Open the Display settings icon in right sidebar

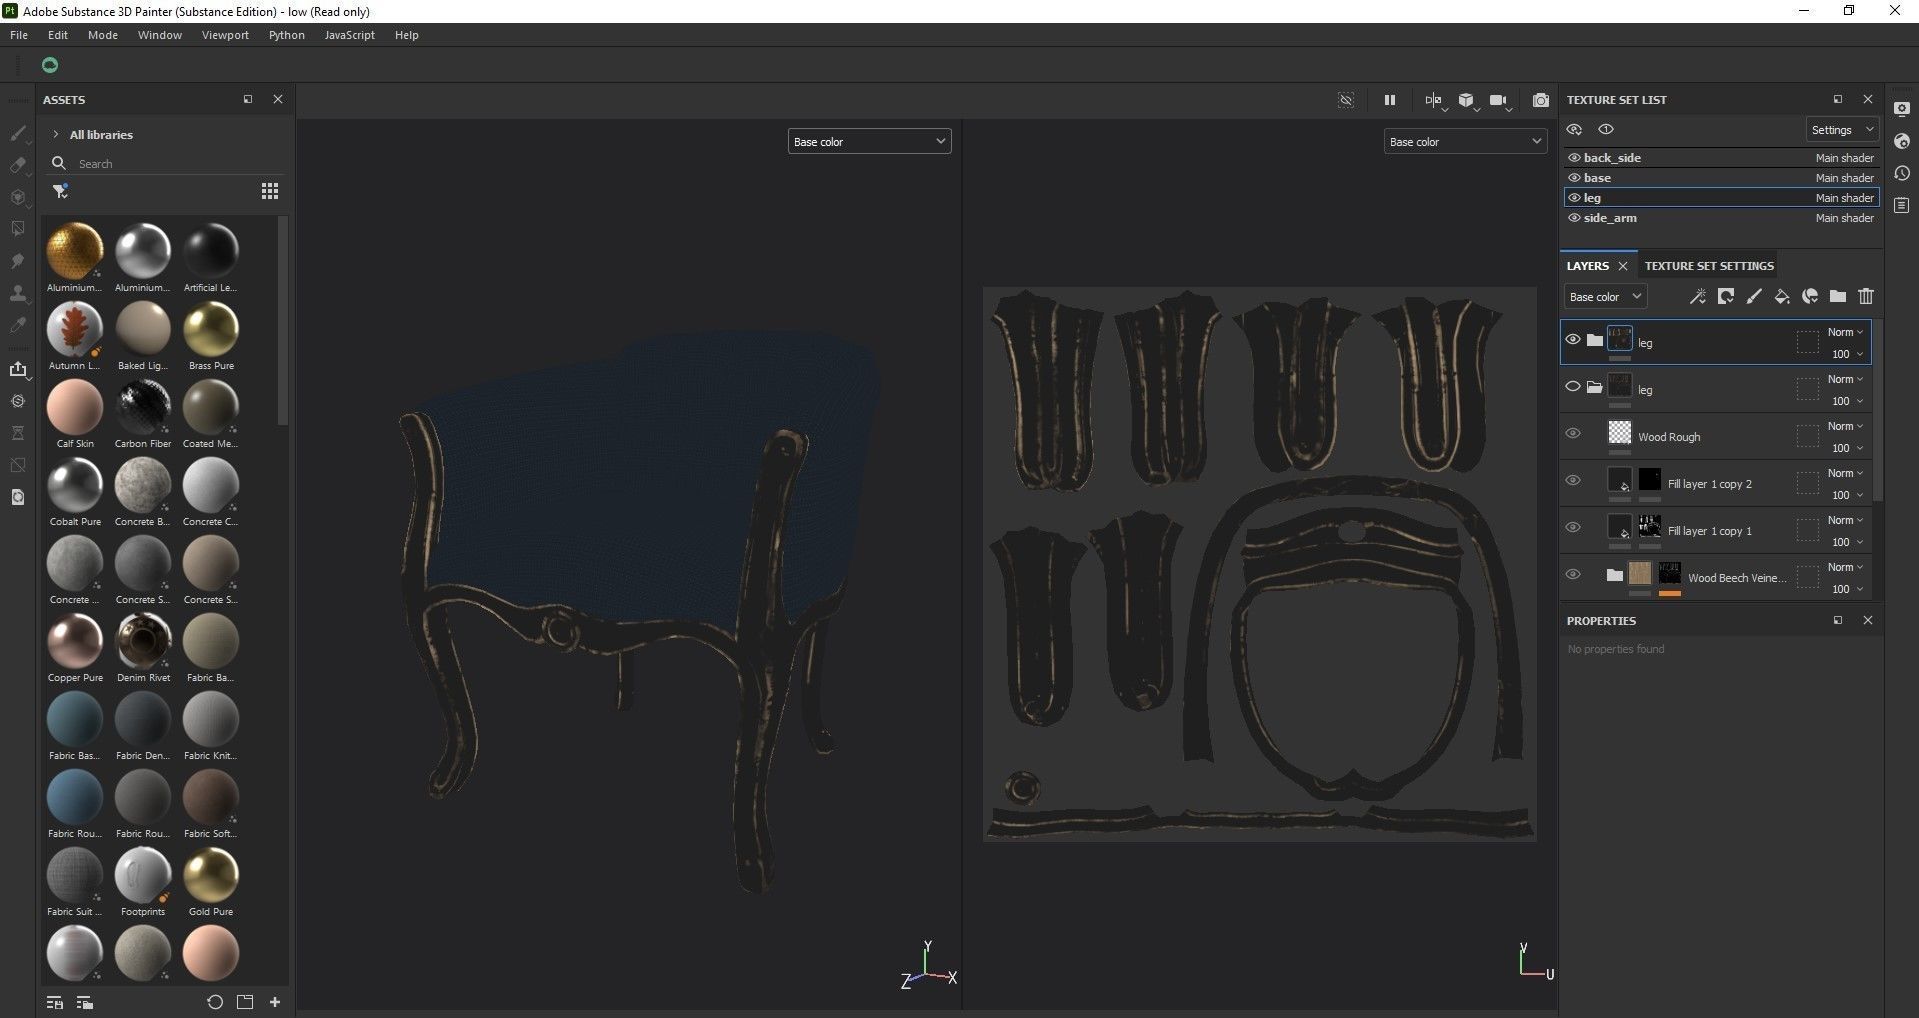click(x=1902, y=109)
